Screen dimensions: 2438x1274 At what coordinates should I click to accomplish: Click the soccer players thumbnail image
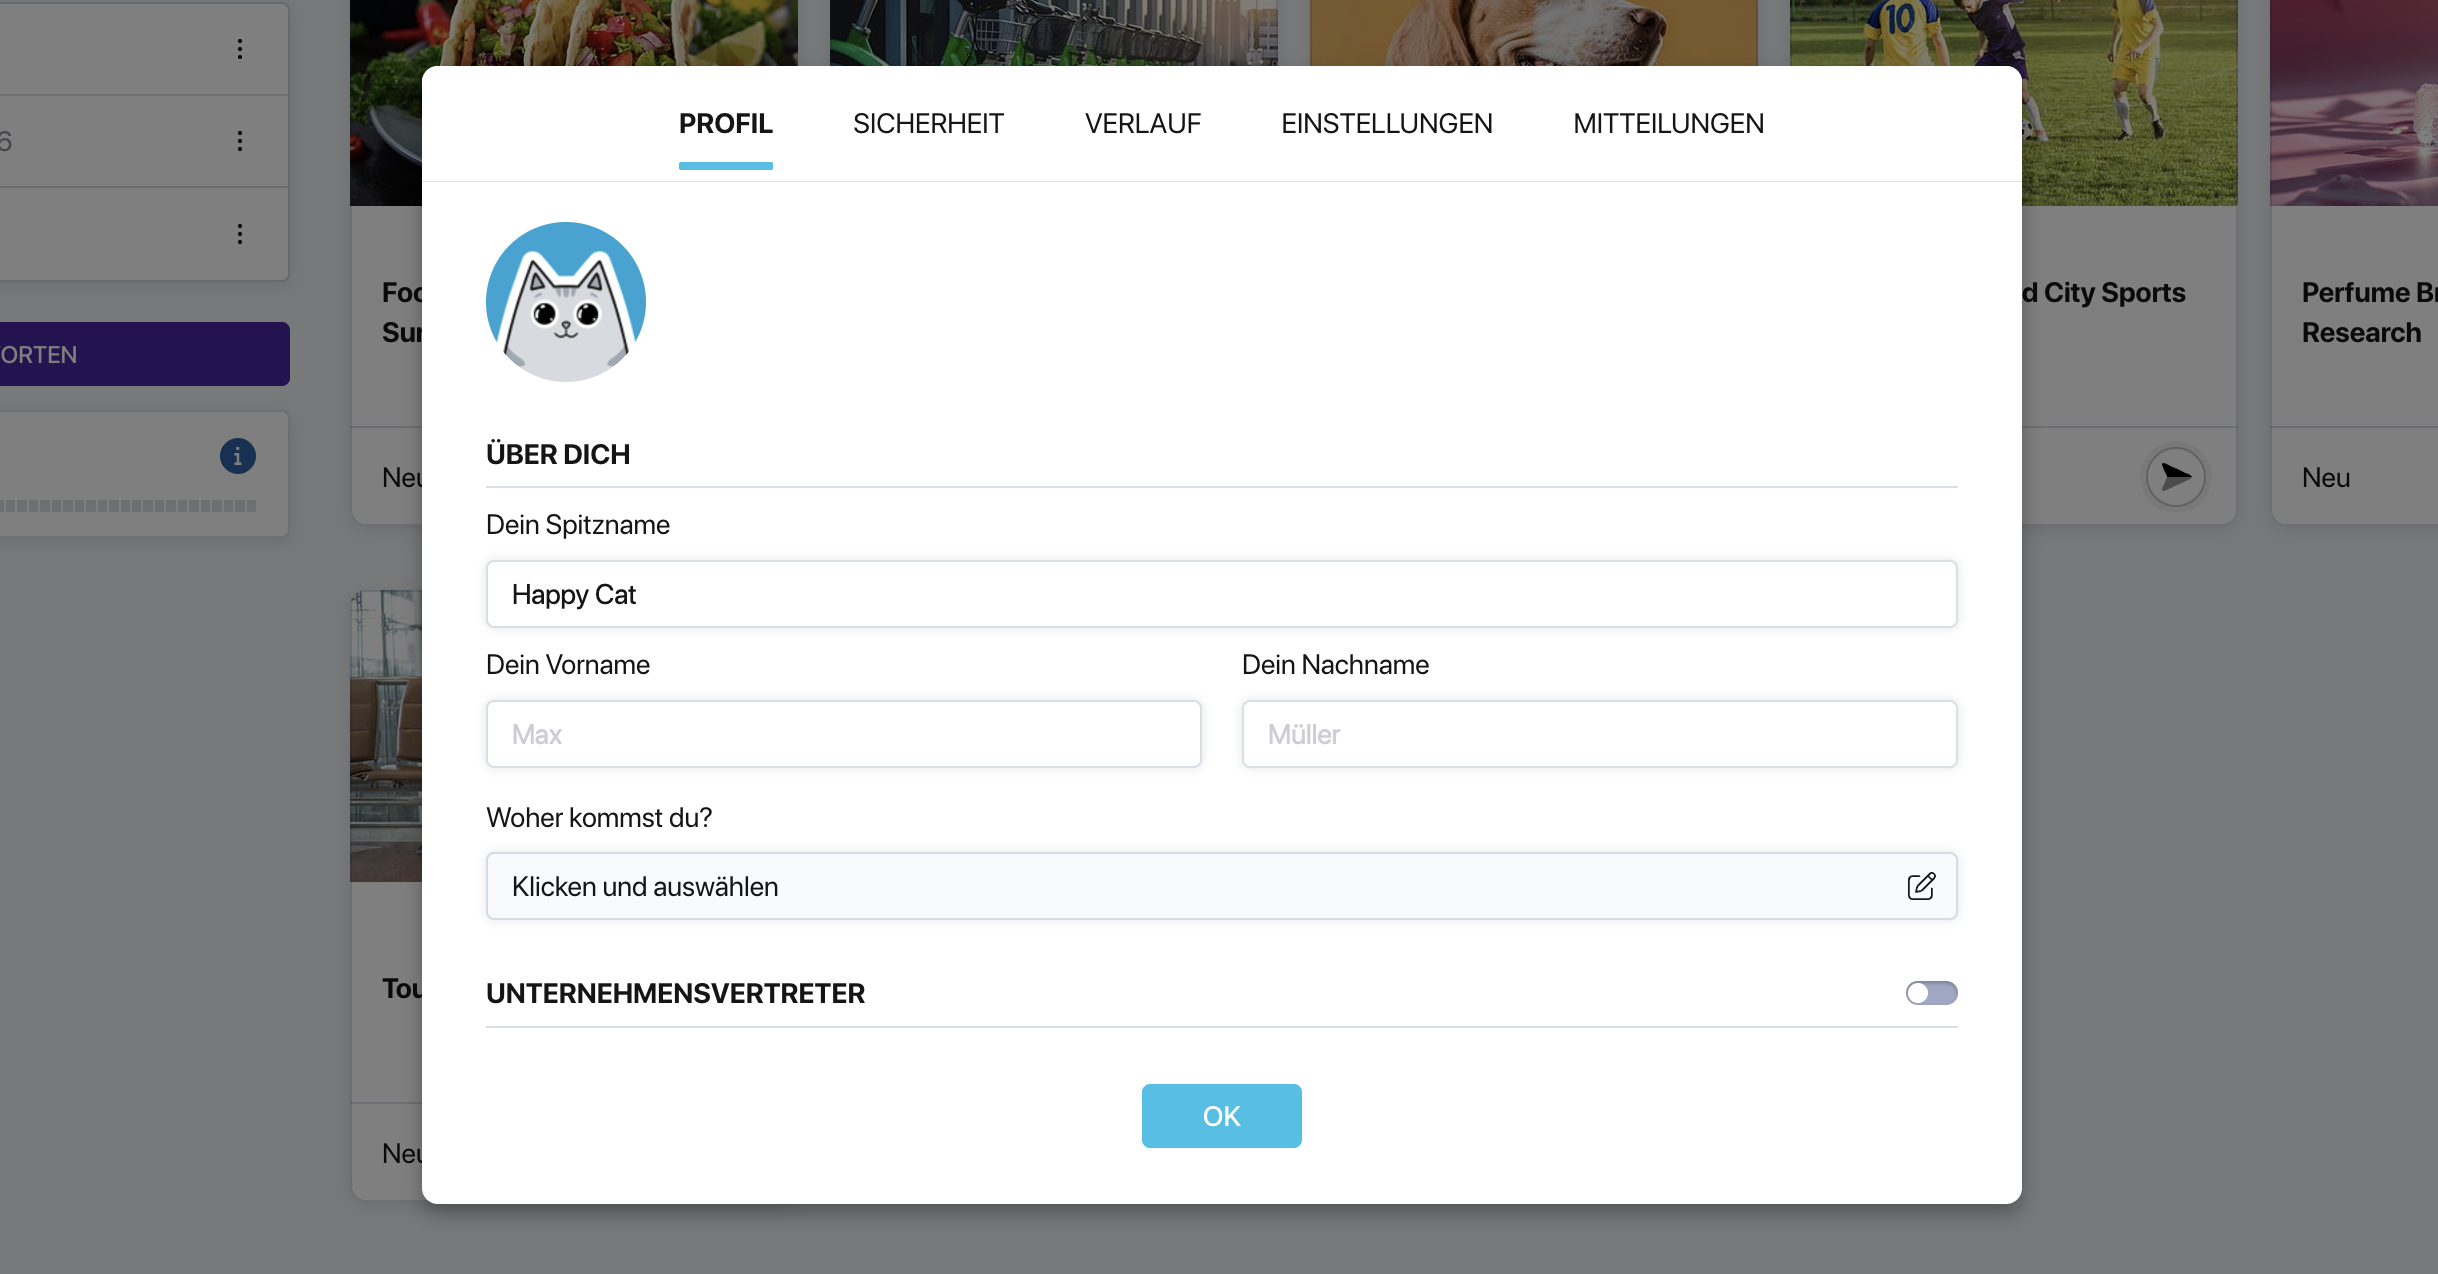2130,103
